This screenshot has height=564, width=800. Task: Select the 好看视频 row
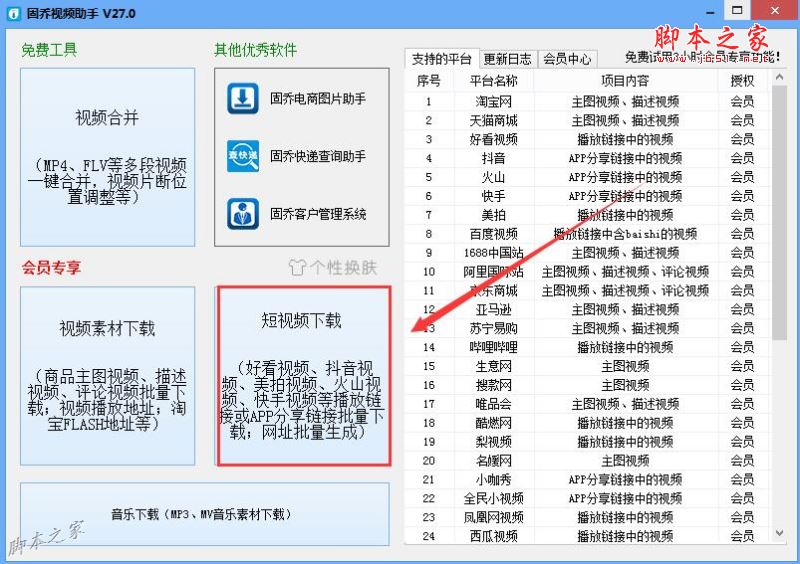[587, 139]
